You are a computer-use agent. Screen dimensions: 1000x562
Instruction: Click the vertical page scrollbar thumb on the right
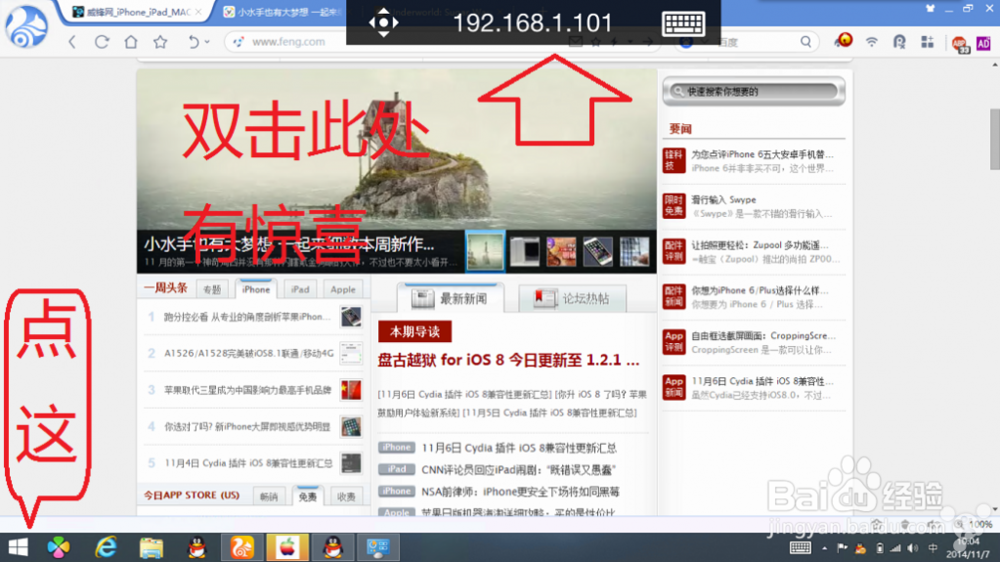click(x=994, y=139)
